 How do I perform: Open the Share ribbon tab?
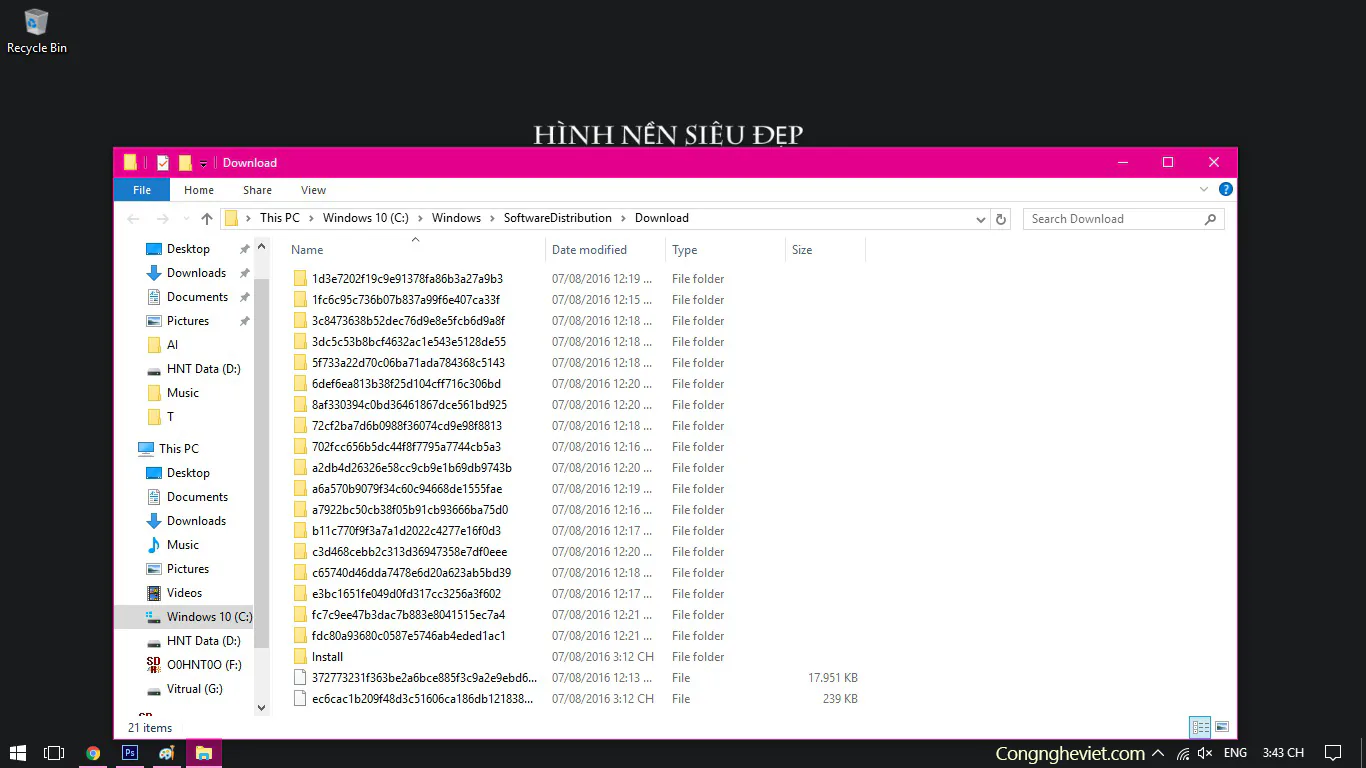257,190
